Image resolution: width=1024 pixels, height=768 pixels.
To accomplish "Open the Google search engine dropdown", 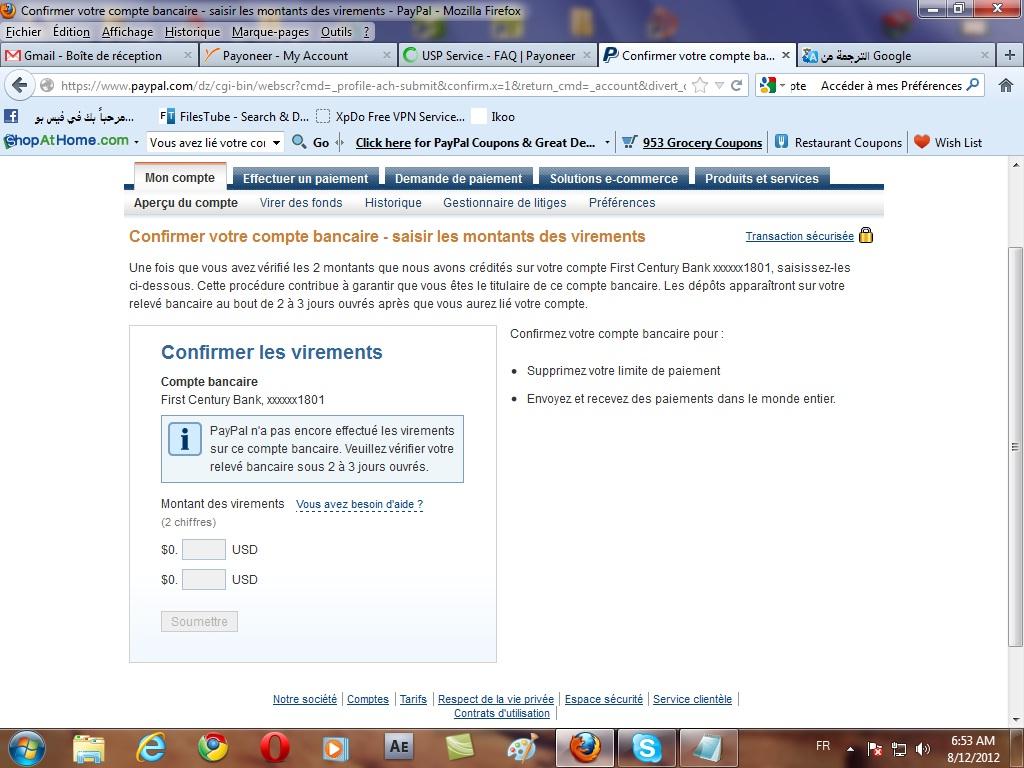I will (773, 86).
